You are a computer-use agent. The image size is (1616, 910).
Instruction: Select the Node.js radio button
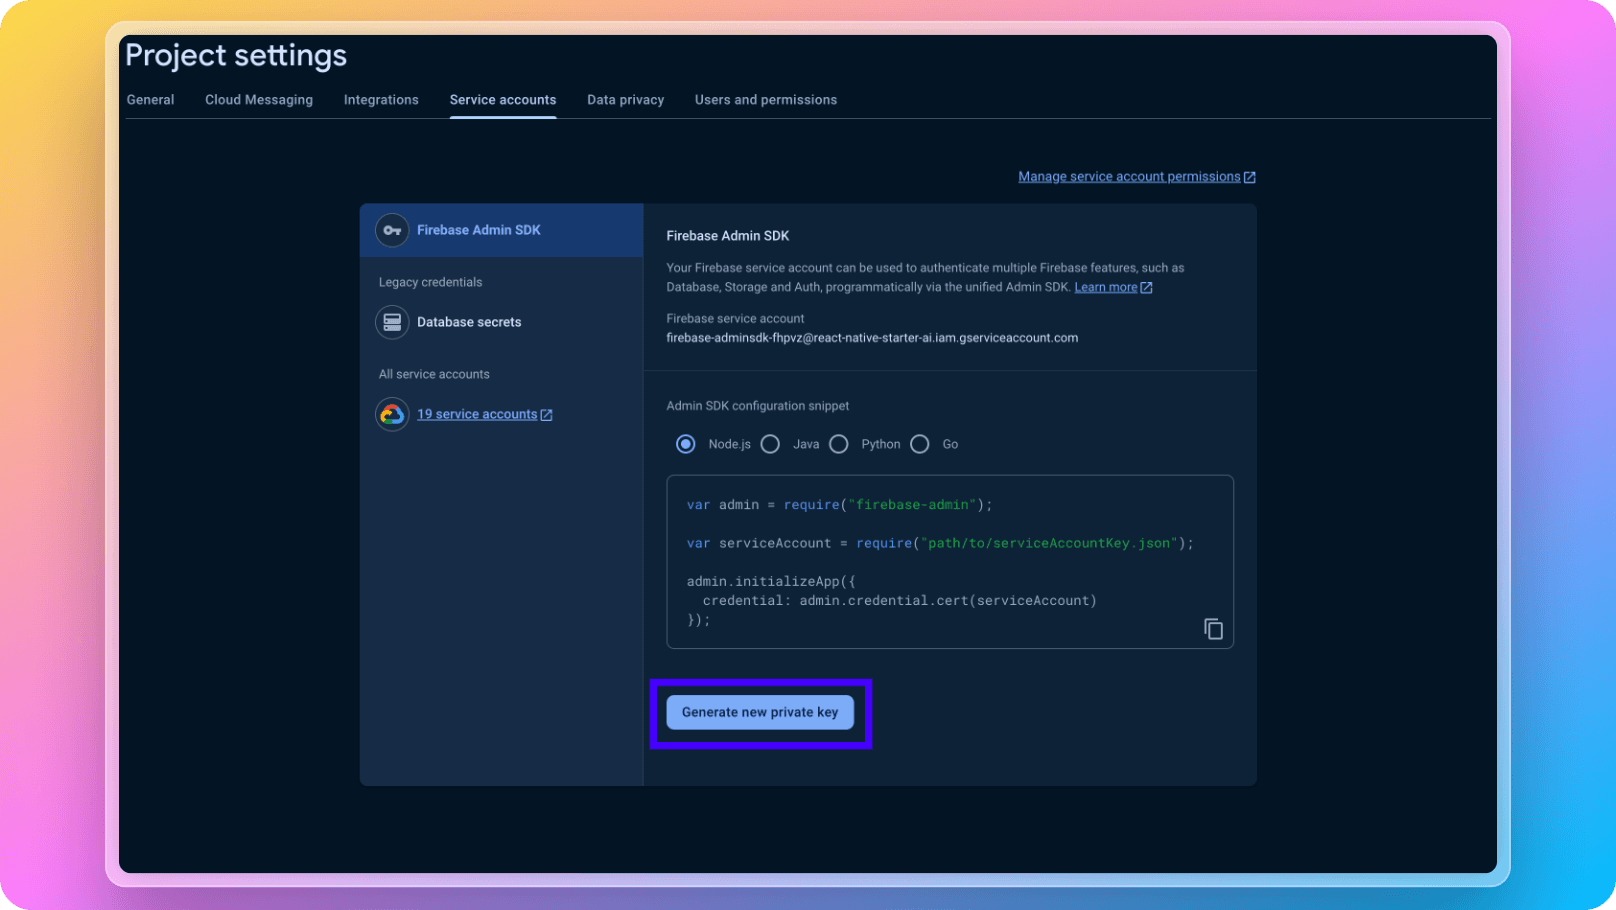pyautogui.click(x=685, y=444)
